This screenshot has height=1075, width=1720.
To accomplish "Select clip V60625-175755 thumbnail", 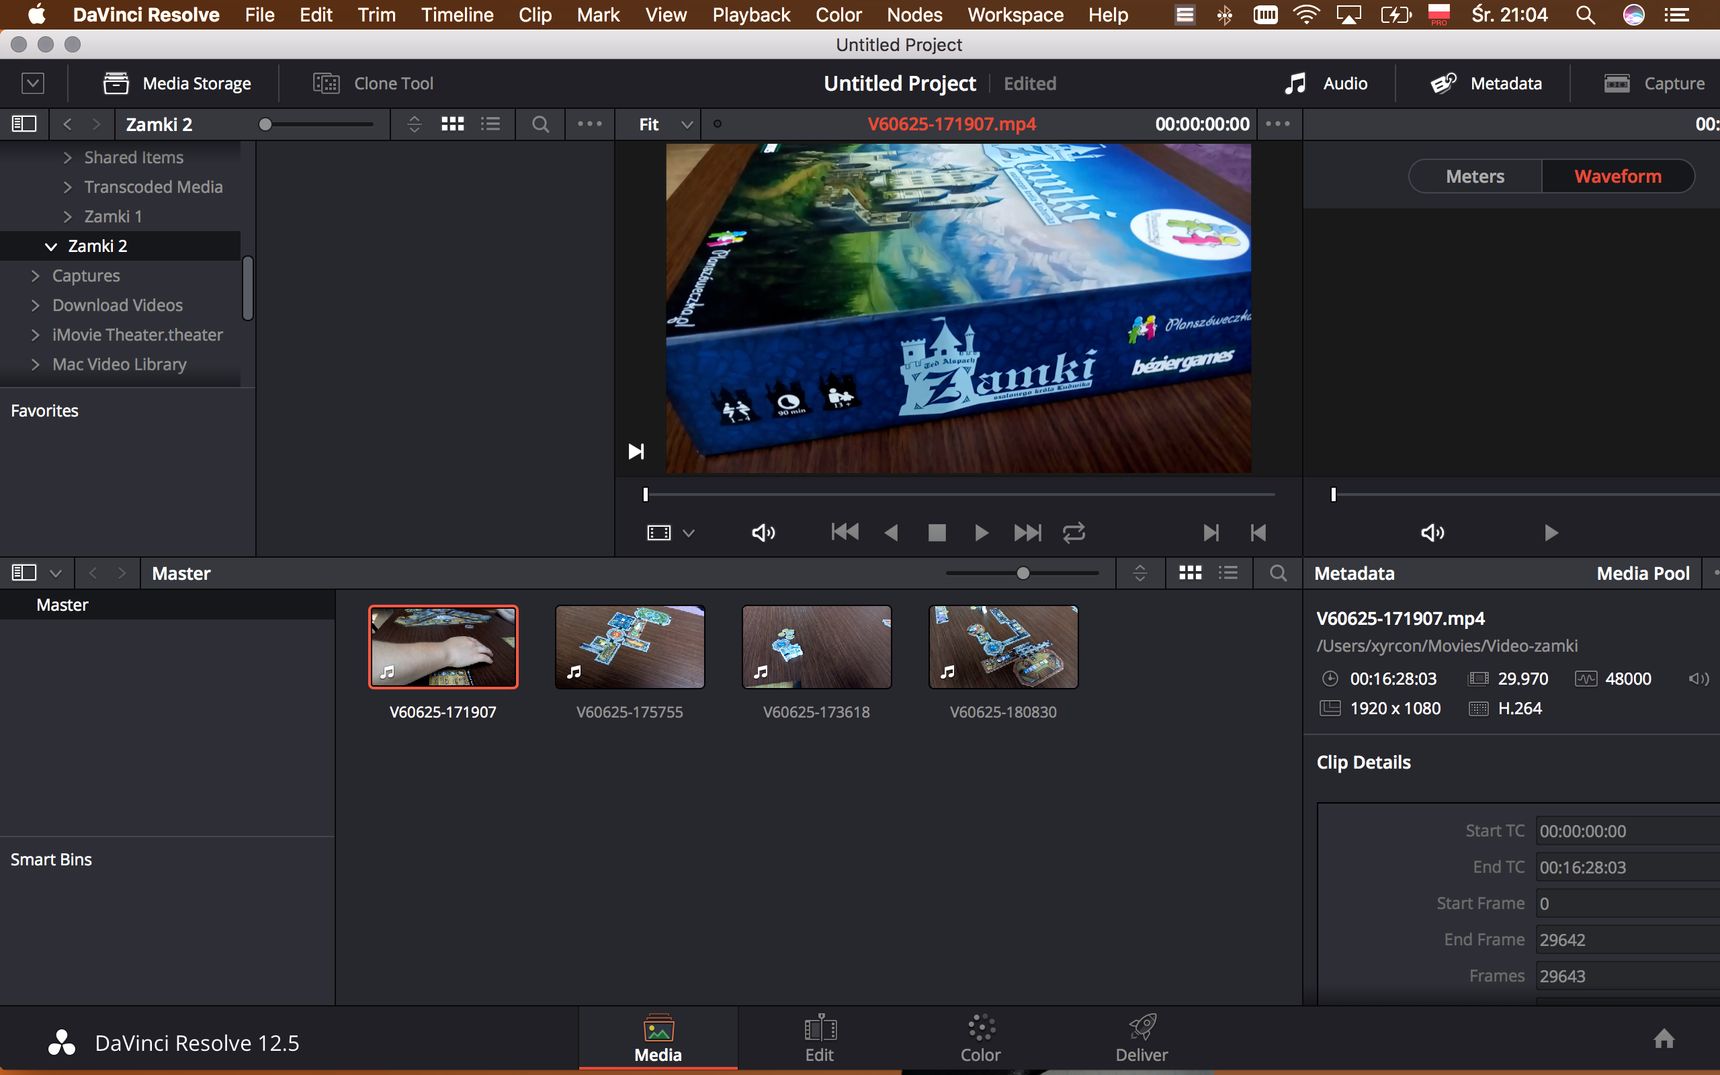I will click(x=630, y=647).
